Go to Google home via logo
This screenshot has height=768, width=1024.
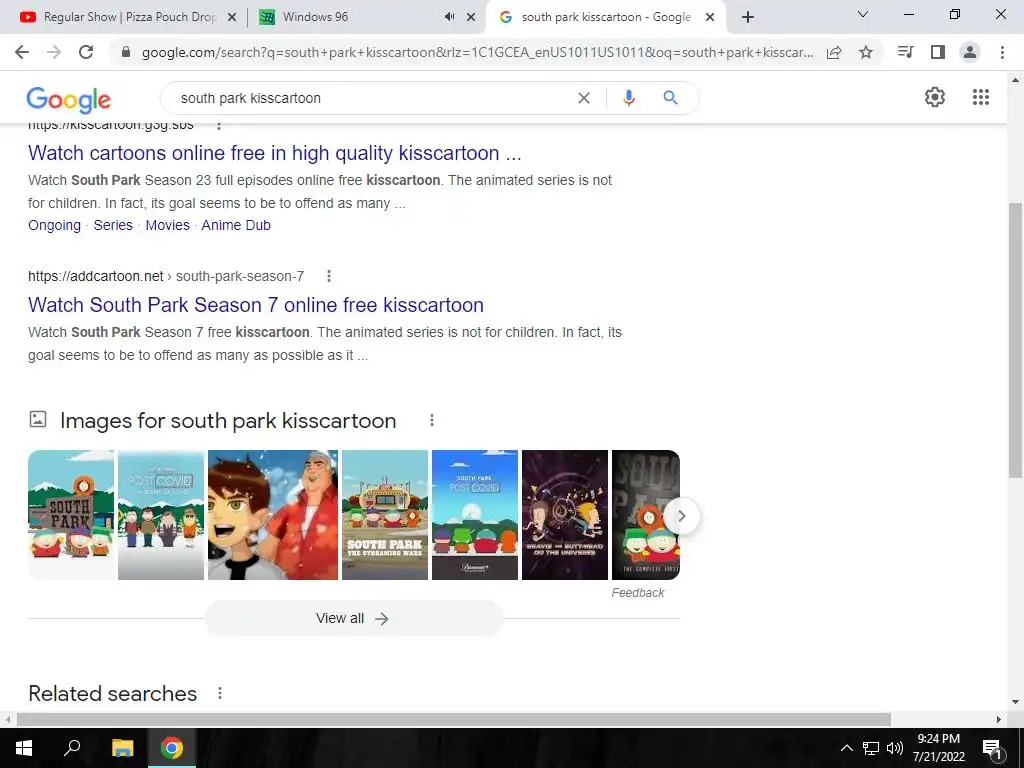(x=69, y=99)
